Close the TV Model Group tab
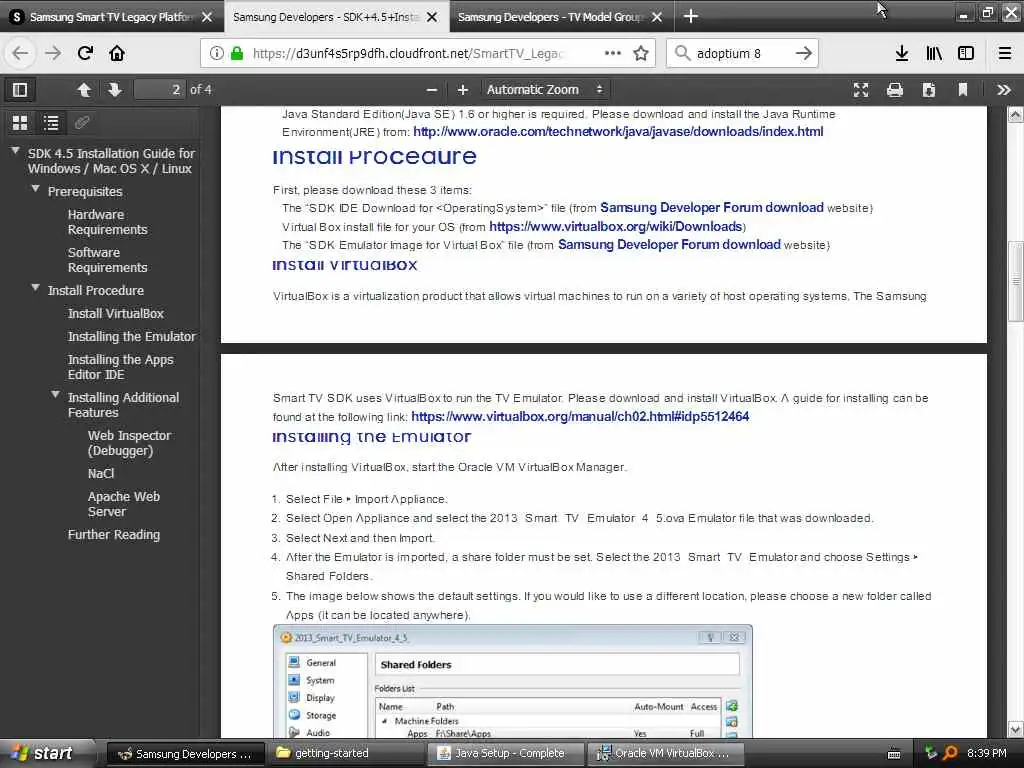Viewport: 1024px width, 768px height. point(657,17)
